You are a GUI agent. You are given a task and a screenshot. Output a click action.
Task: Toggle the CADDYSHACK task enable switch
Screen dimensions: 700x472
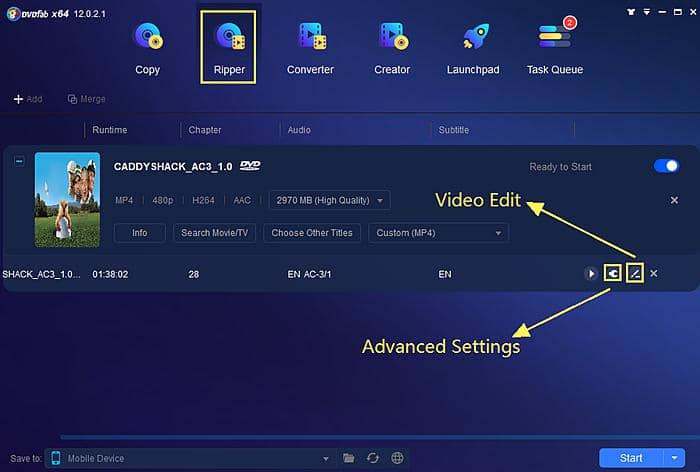pos(666,166)
